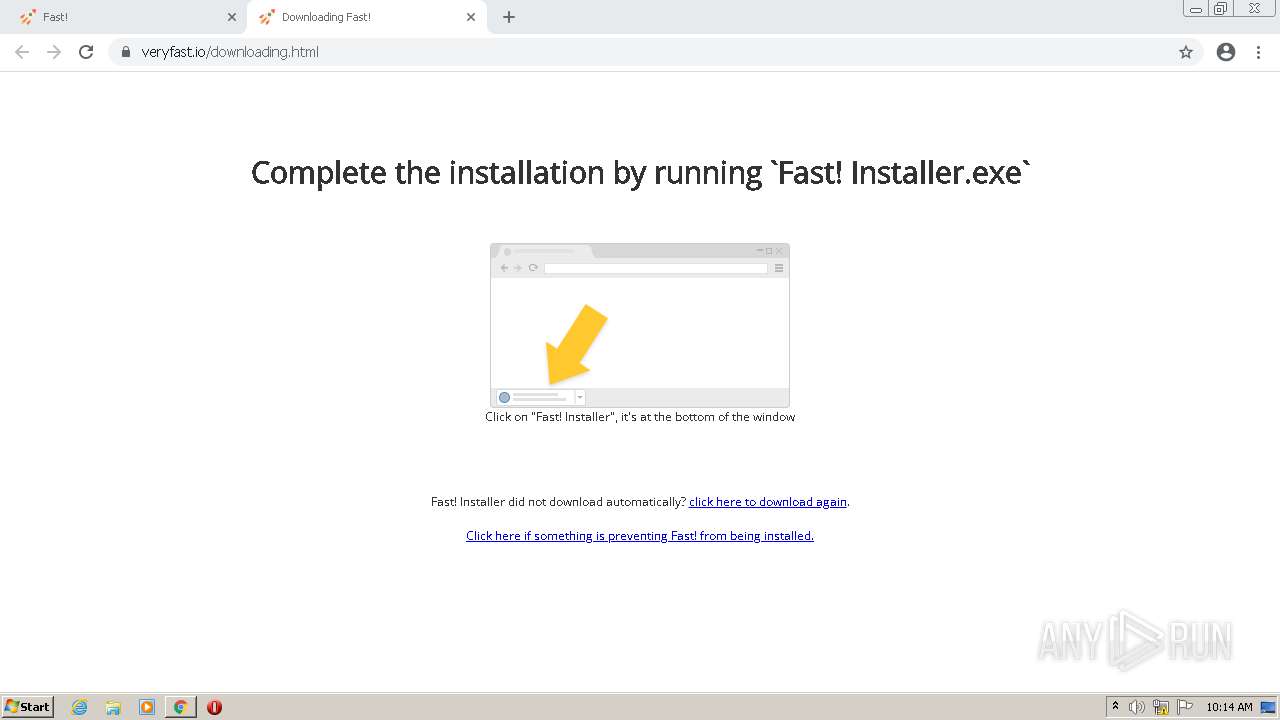Click the "Complete the installation" heading
Screen dimensions: 1280x720
[x=640, y=173]
